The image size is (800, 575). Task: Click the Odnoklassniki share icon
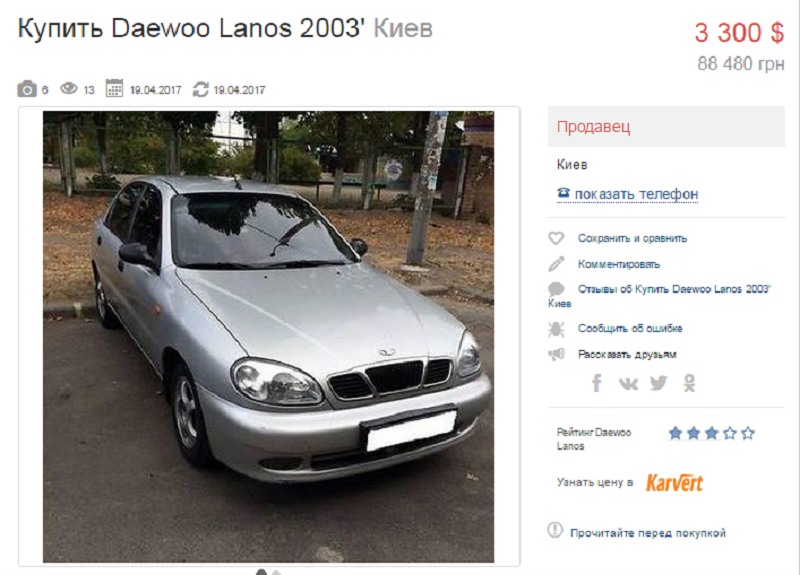[689, 383]
